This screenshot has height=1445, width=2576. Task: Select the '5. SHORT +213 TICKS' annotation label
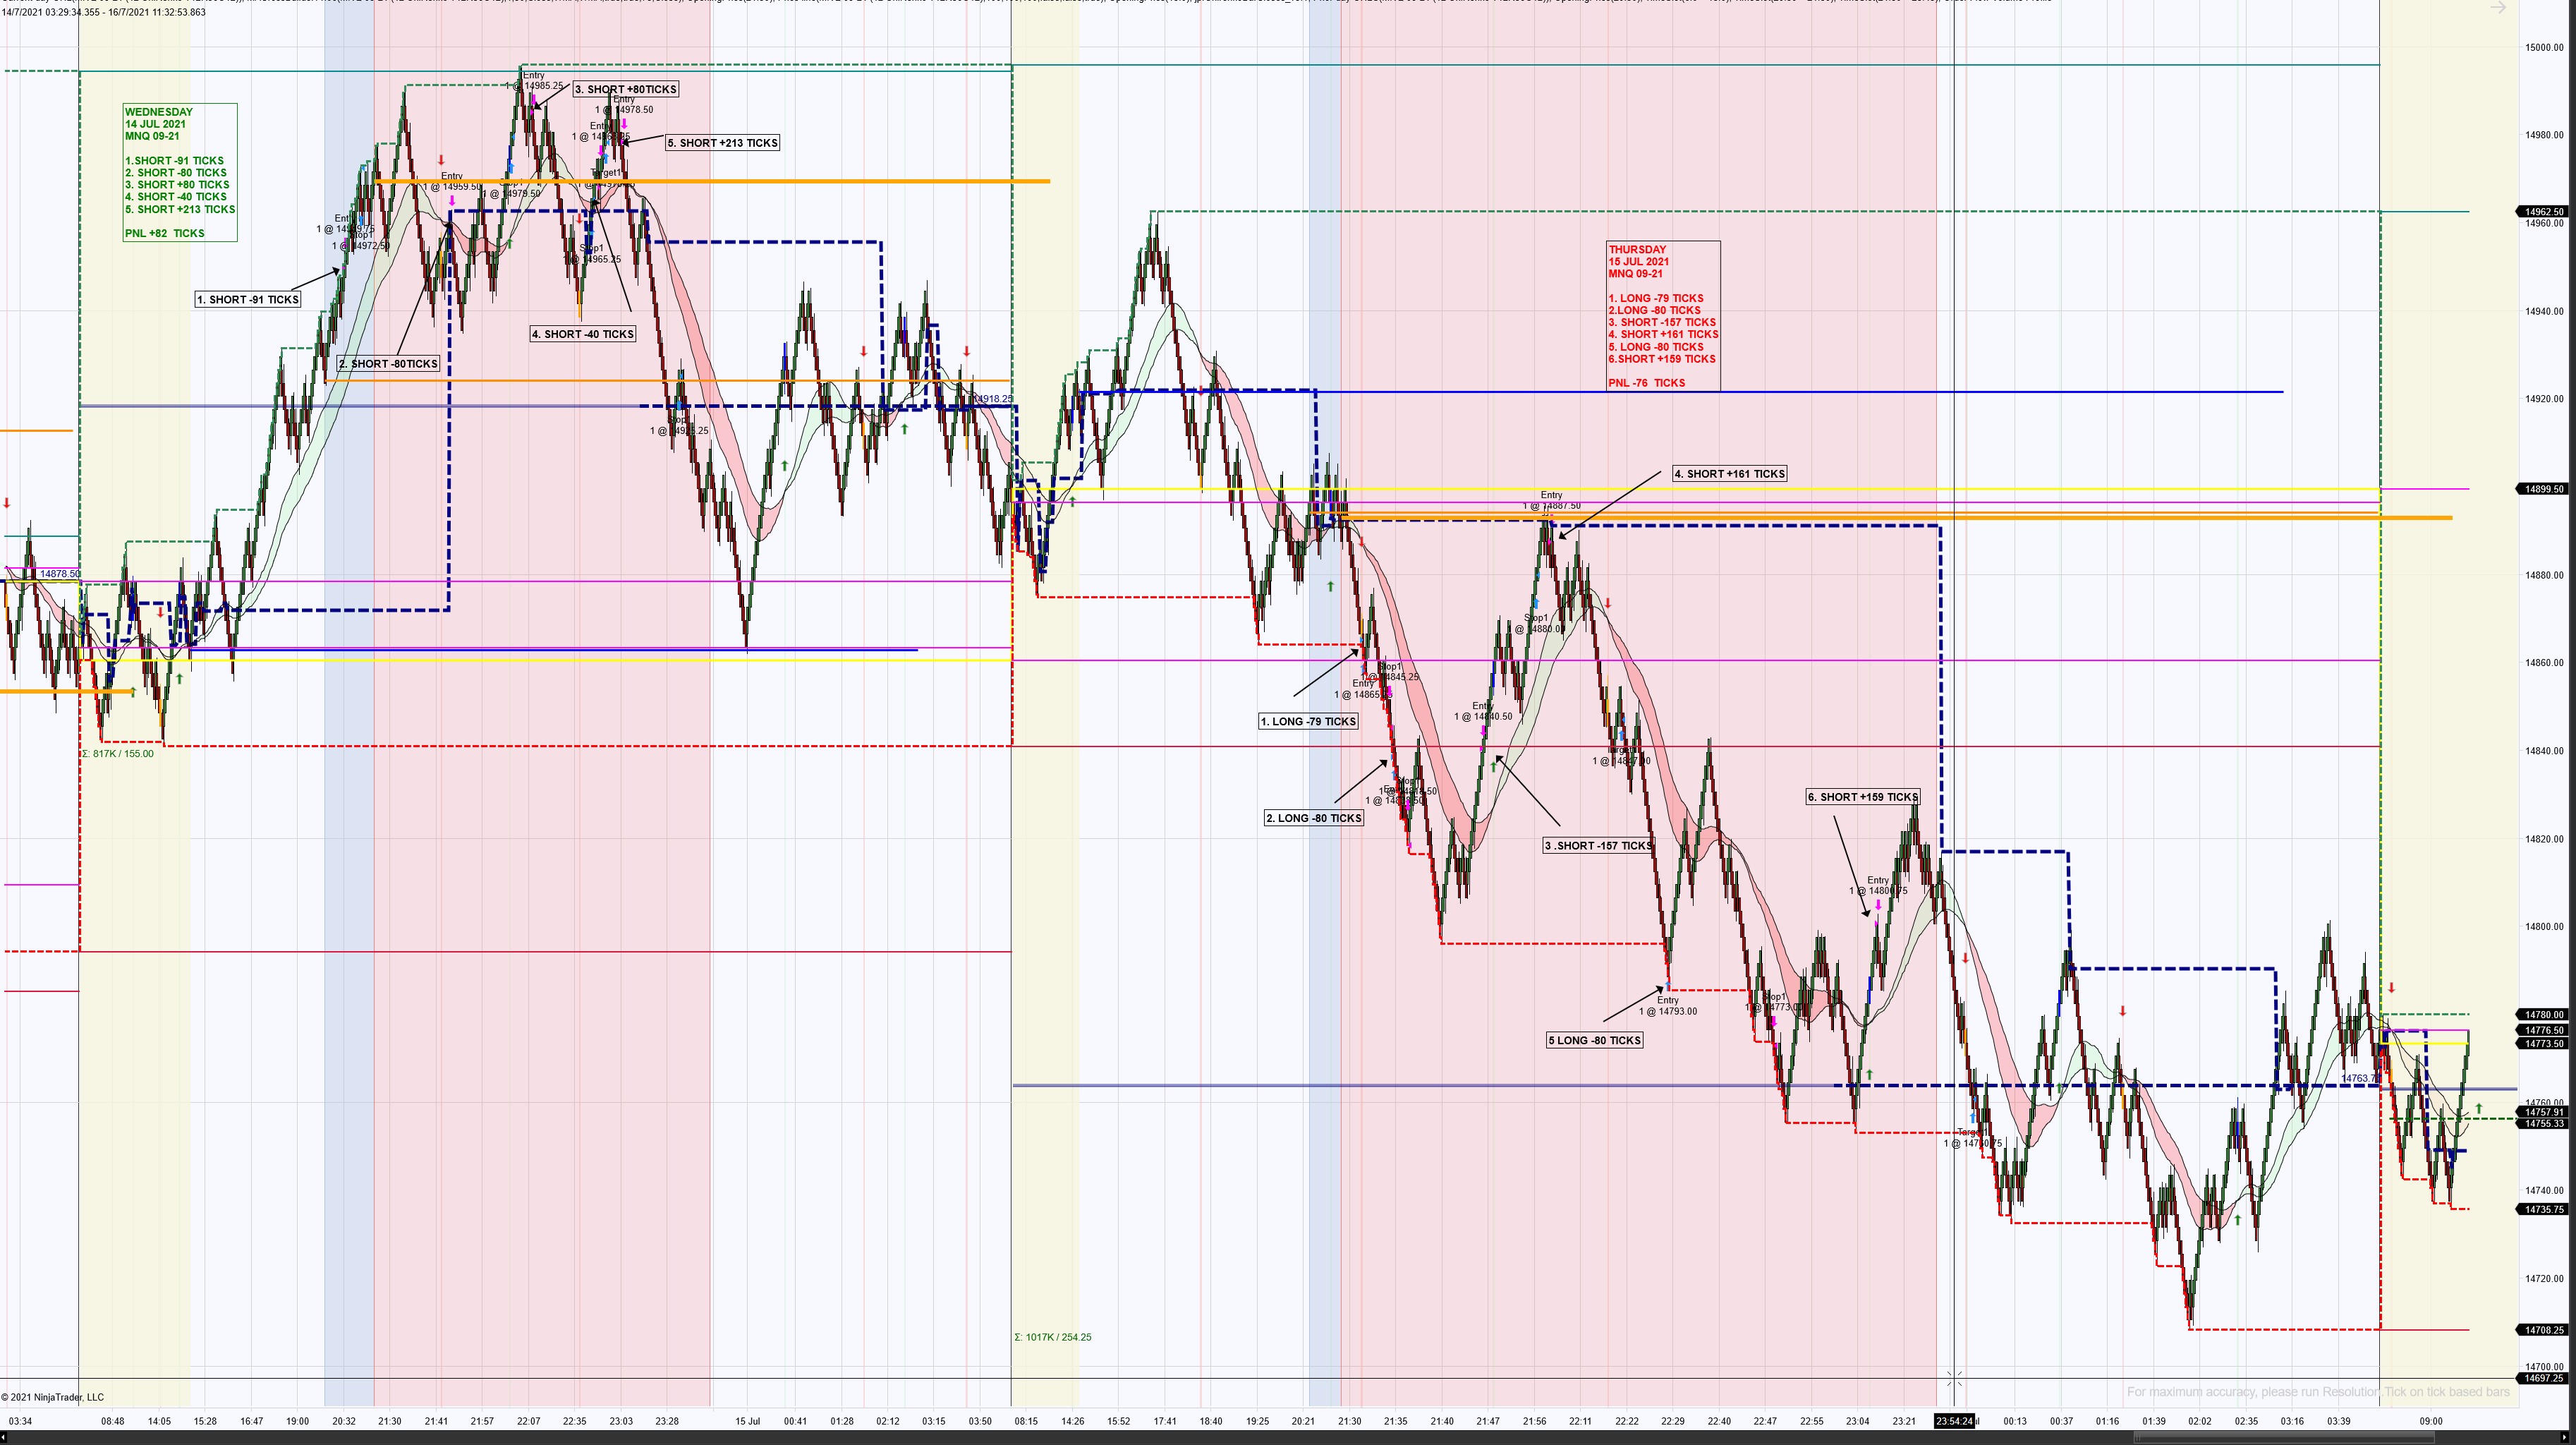click(x=723, y=143)
